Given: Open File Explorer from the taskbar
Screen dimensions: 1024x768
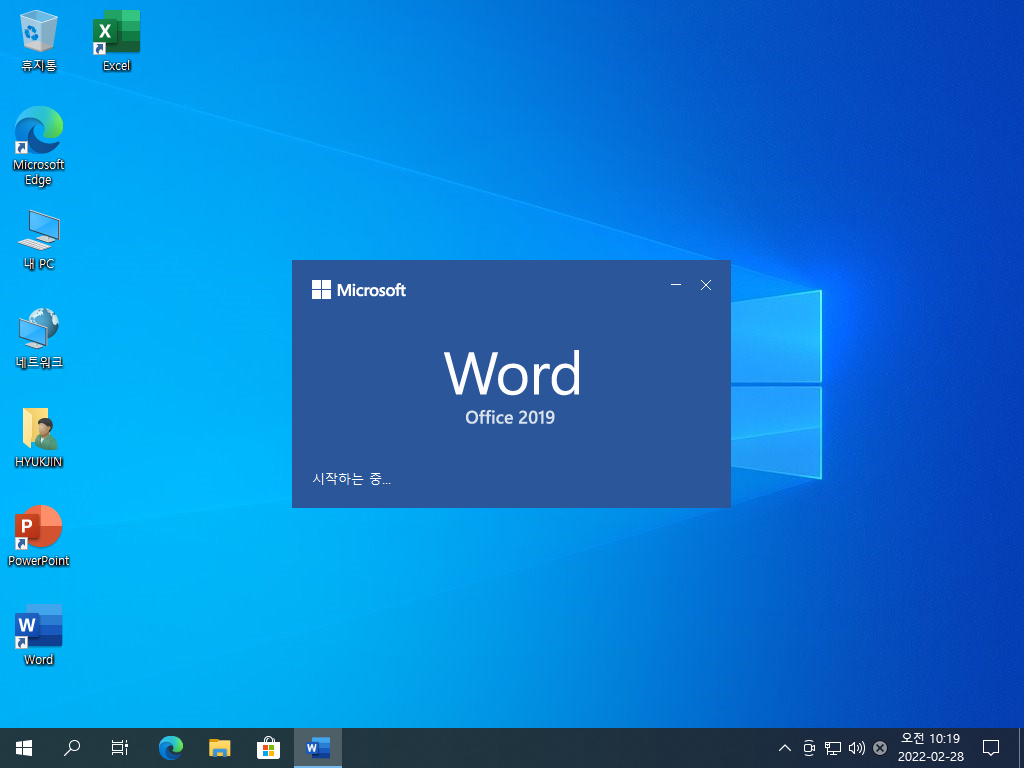Looking at the screenshot, I should [219, 748].
